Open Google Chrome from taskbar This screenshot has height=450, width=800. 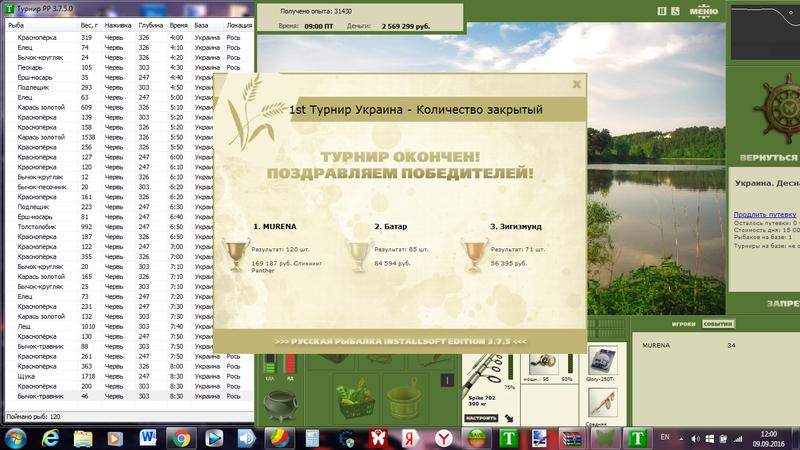point(181,439)
